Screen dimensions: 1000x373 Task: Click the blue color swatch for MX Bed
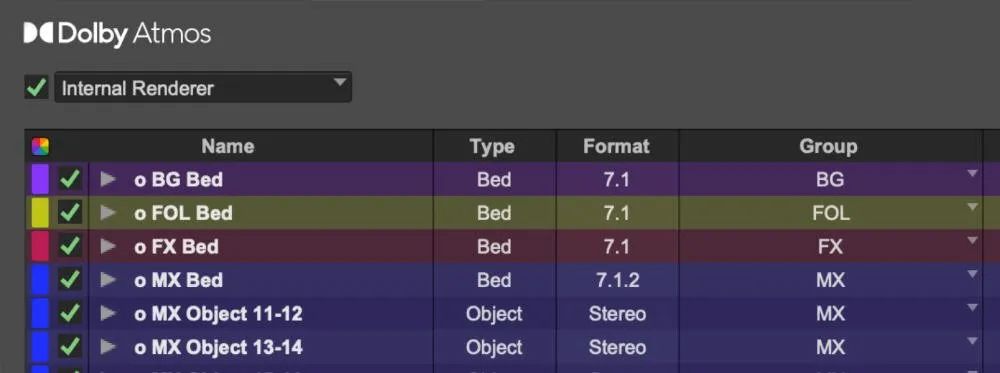click(x=40, y=280)
